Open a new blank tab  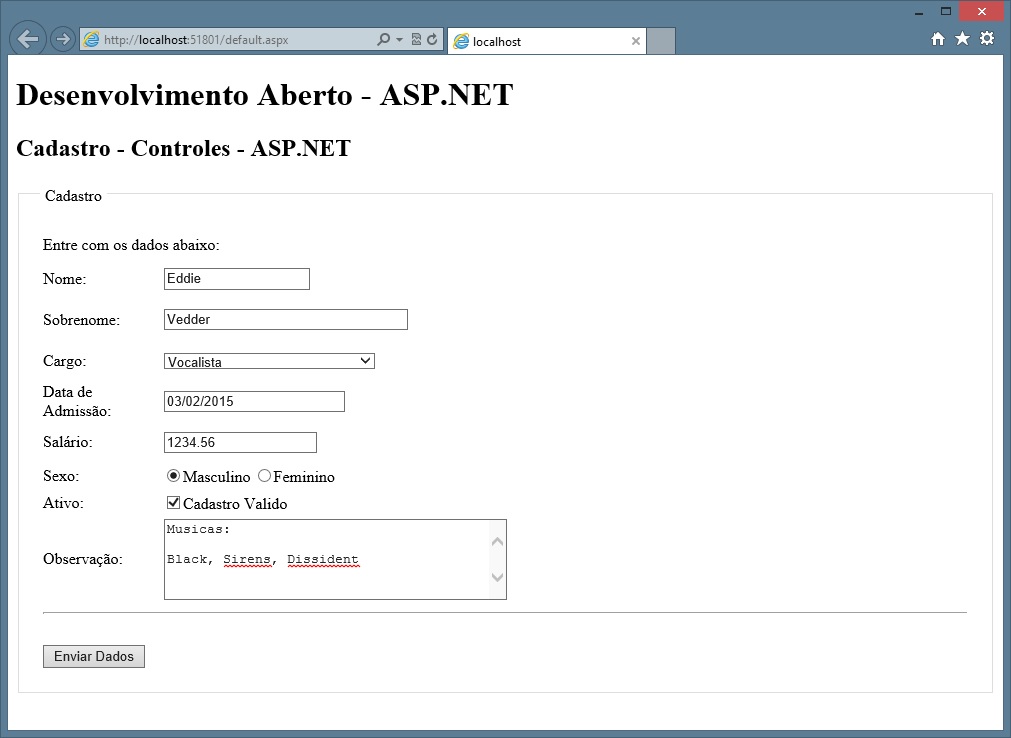tap(661, 42)
